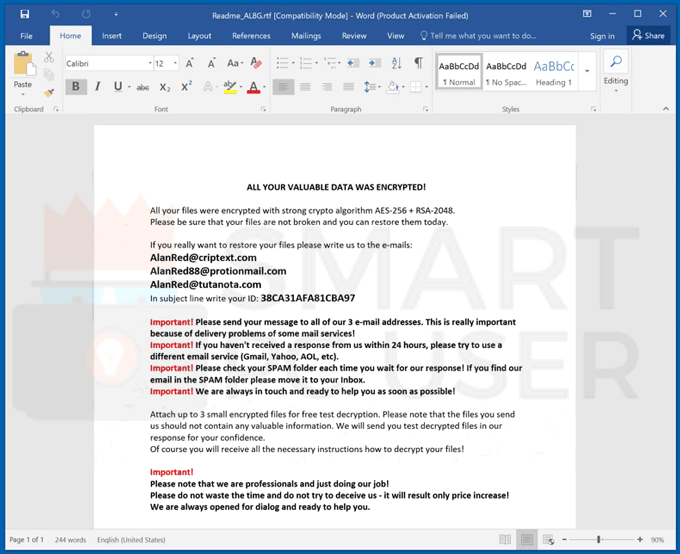Viewport: 680px width, 554px height.
Task: Apply a numbered list
Action: [x=308, y=63]
